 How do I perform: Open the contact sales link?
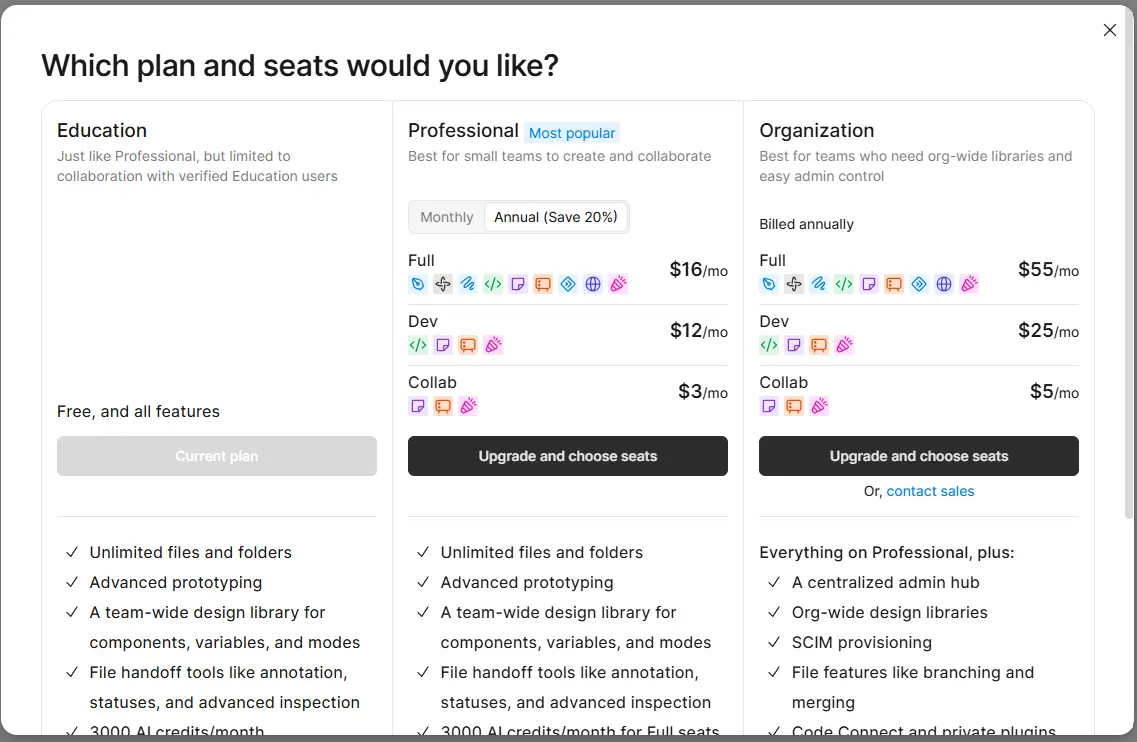930,492
